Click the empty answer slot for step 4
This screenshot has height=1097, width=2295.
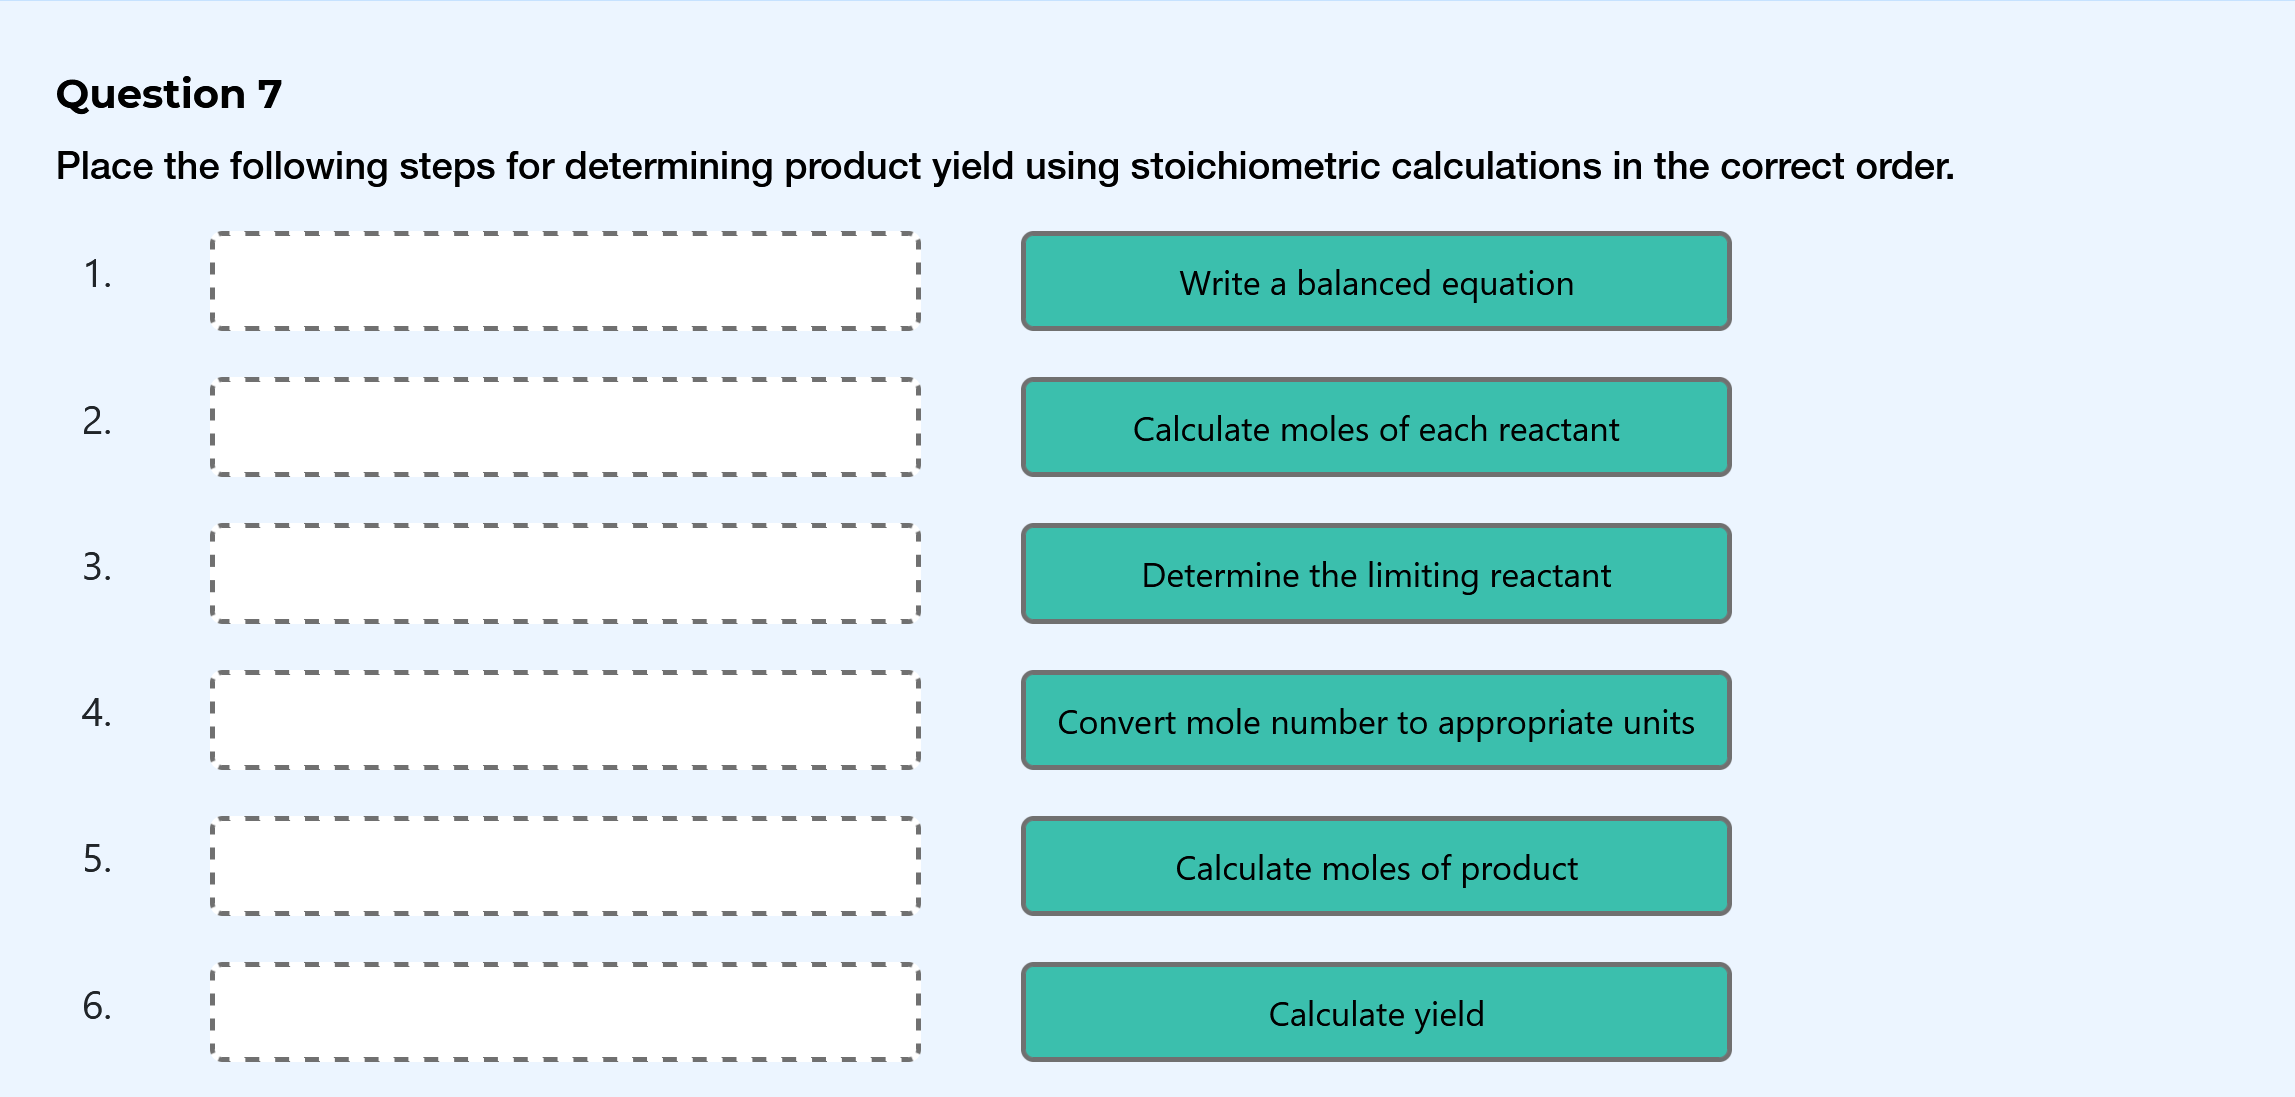(565, 721)
